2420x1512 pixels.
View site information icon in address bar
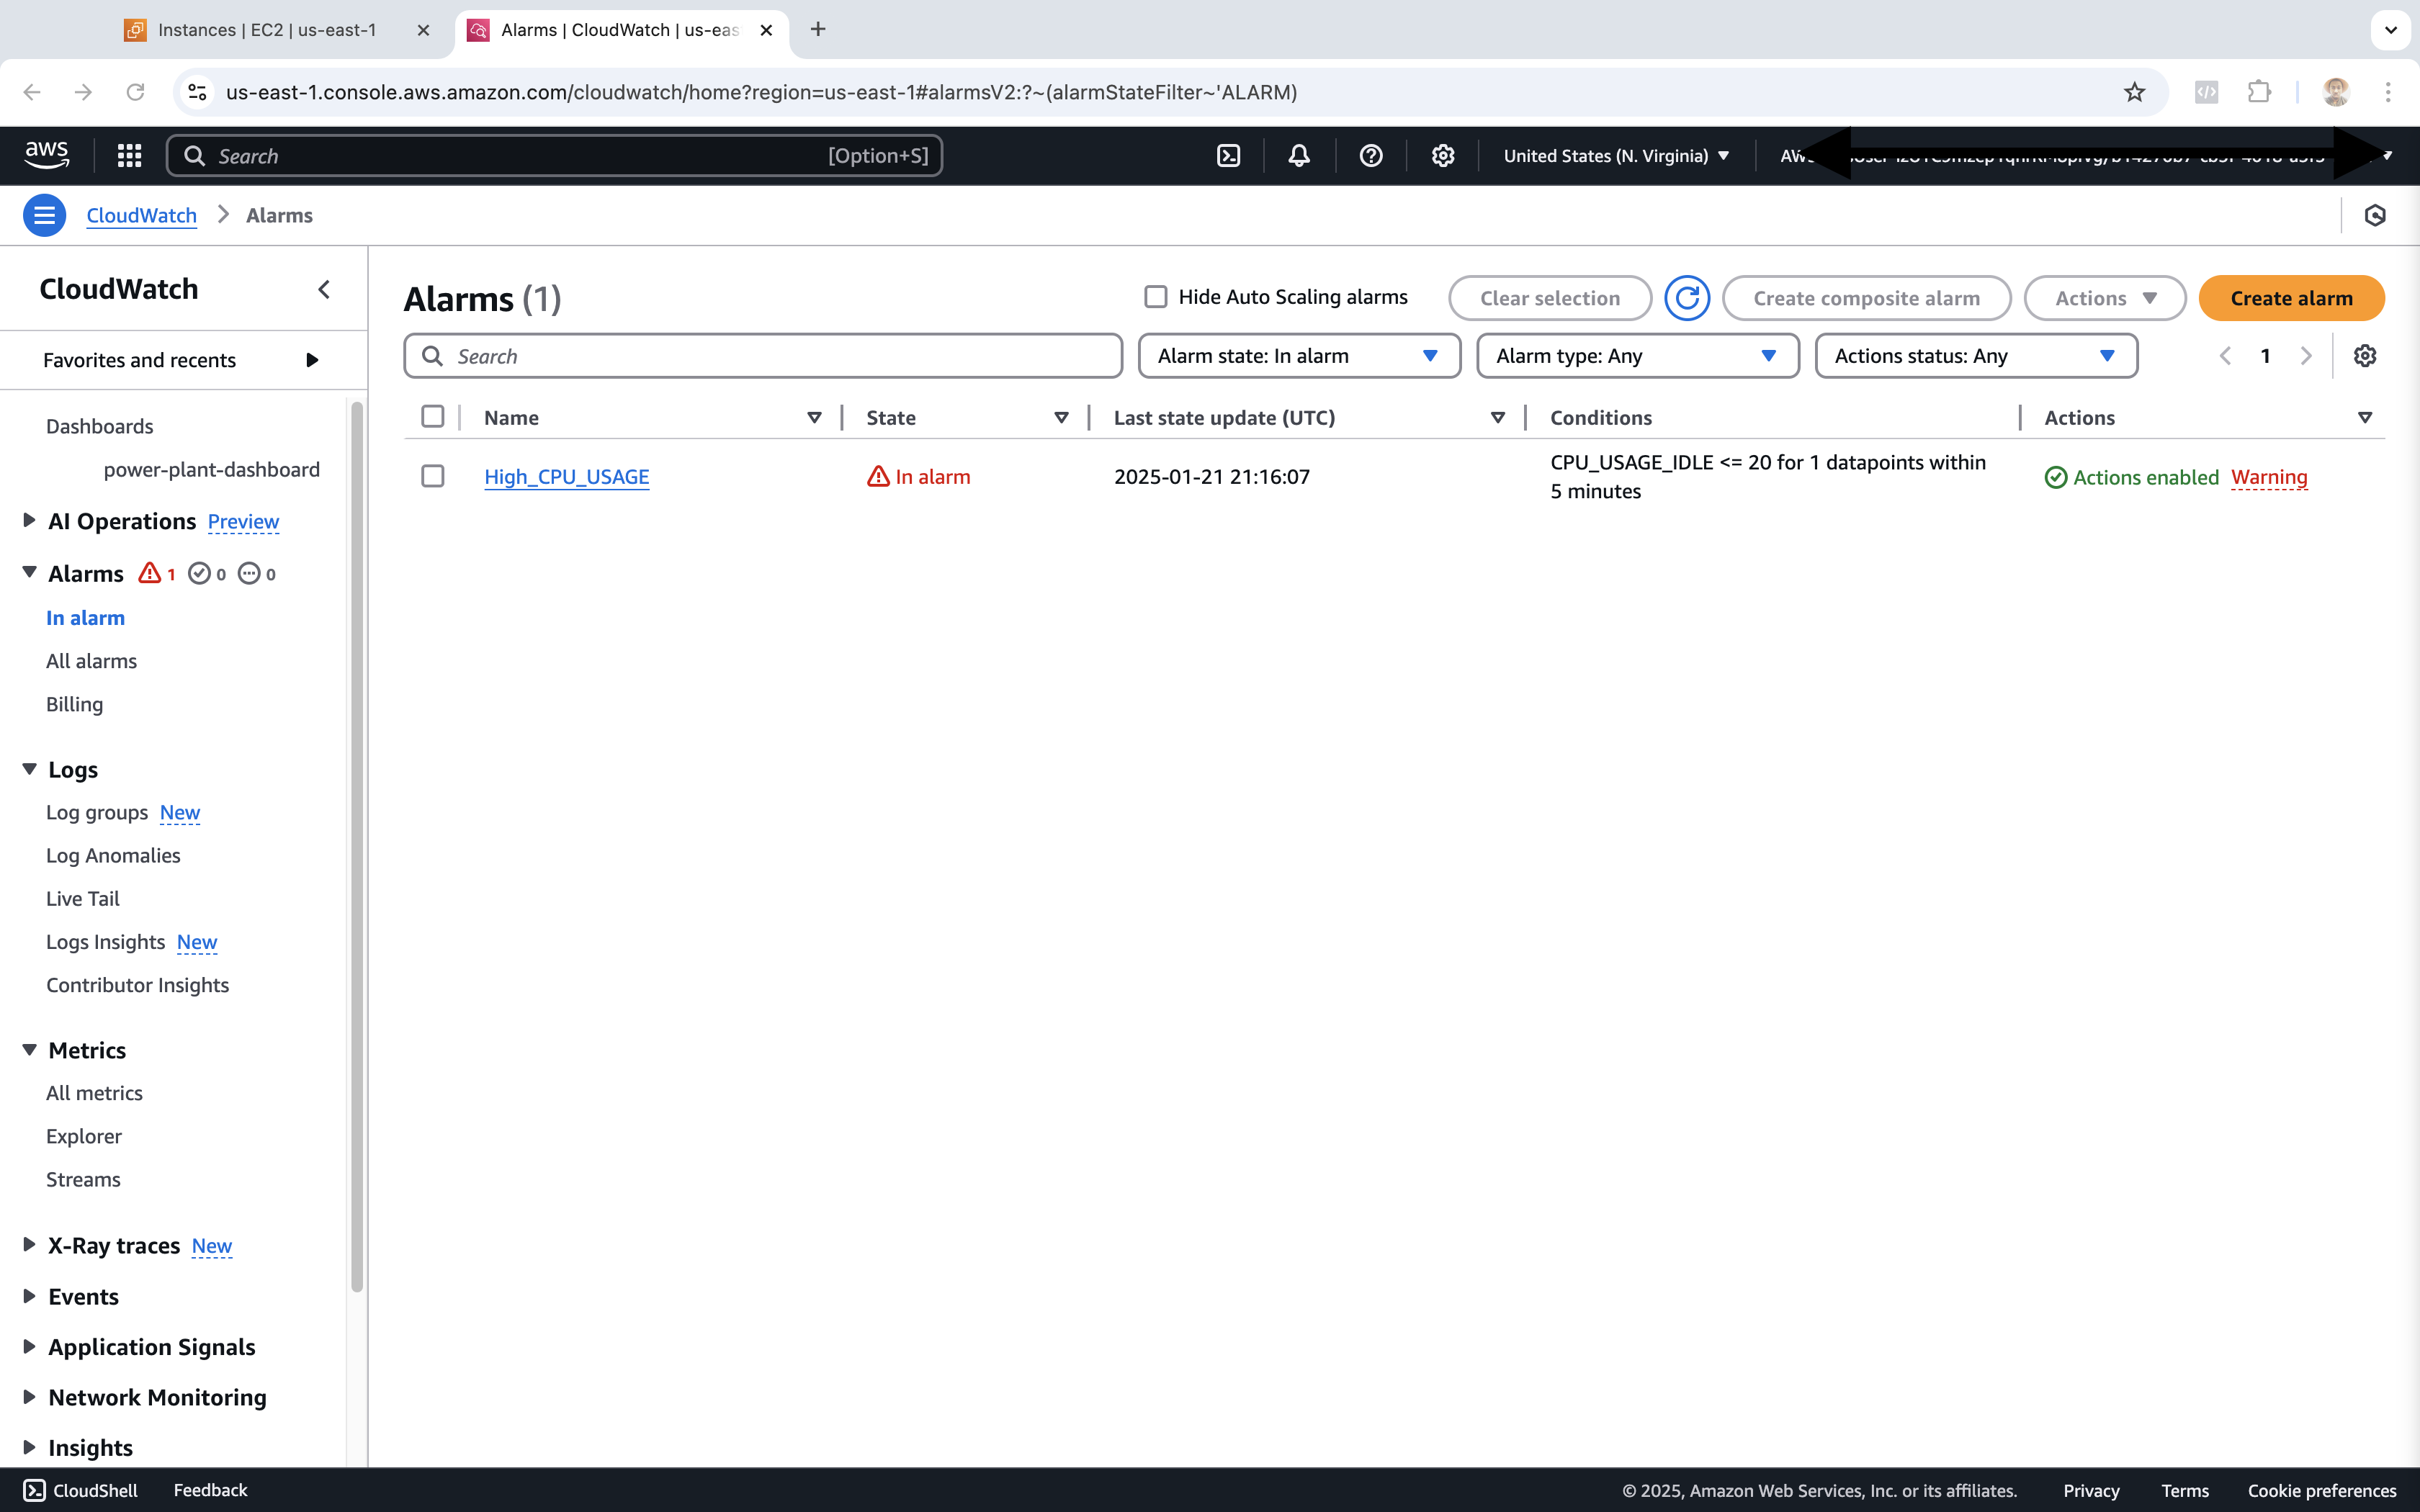198,92
